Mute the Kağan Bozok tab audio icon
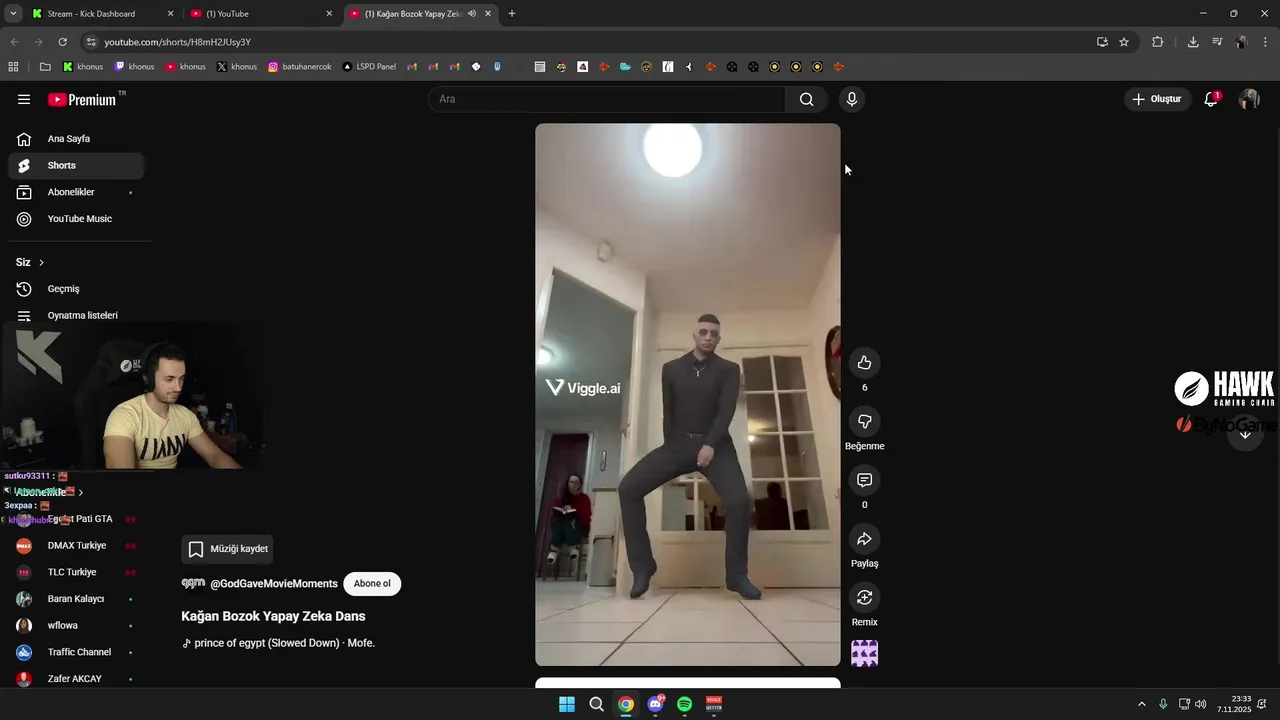 (x=472, y=14)
